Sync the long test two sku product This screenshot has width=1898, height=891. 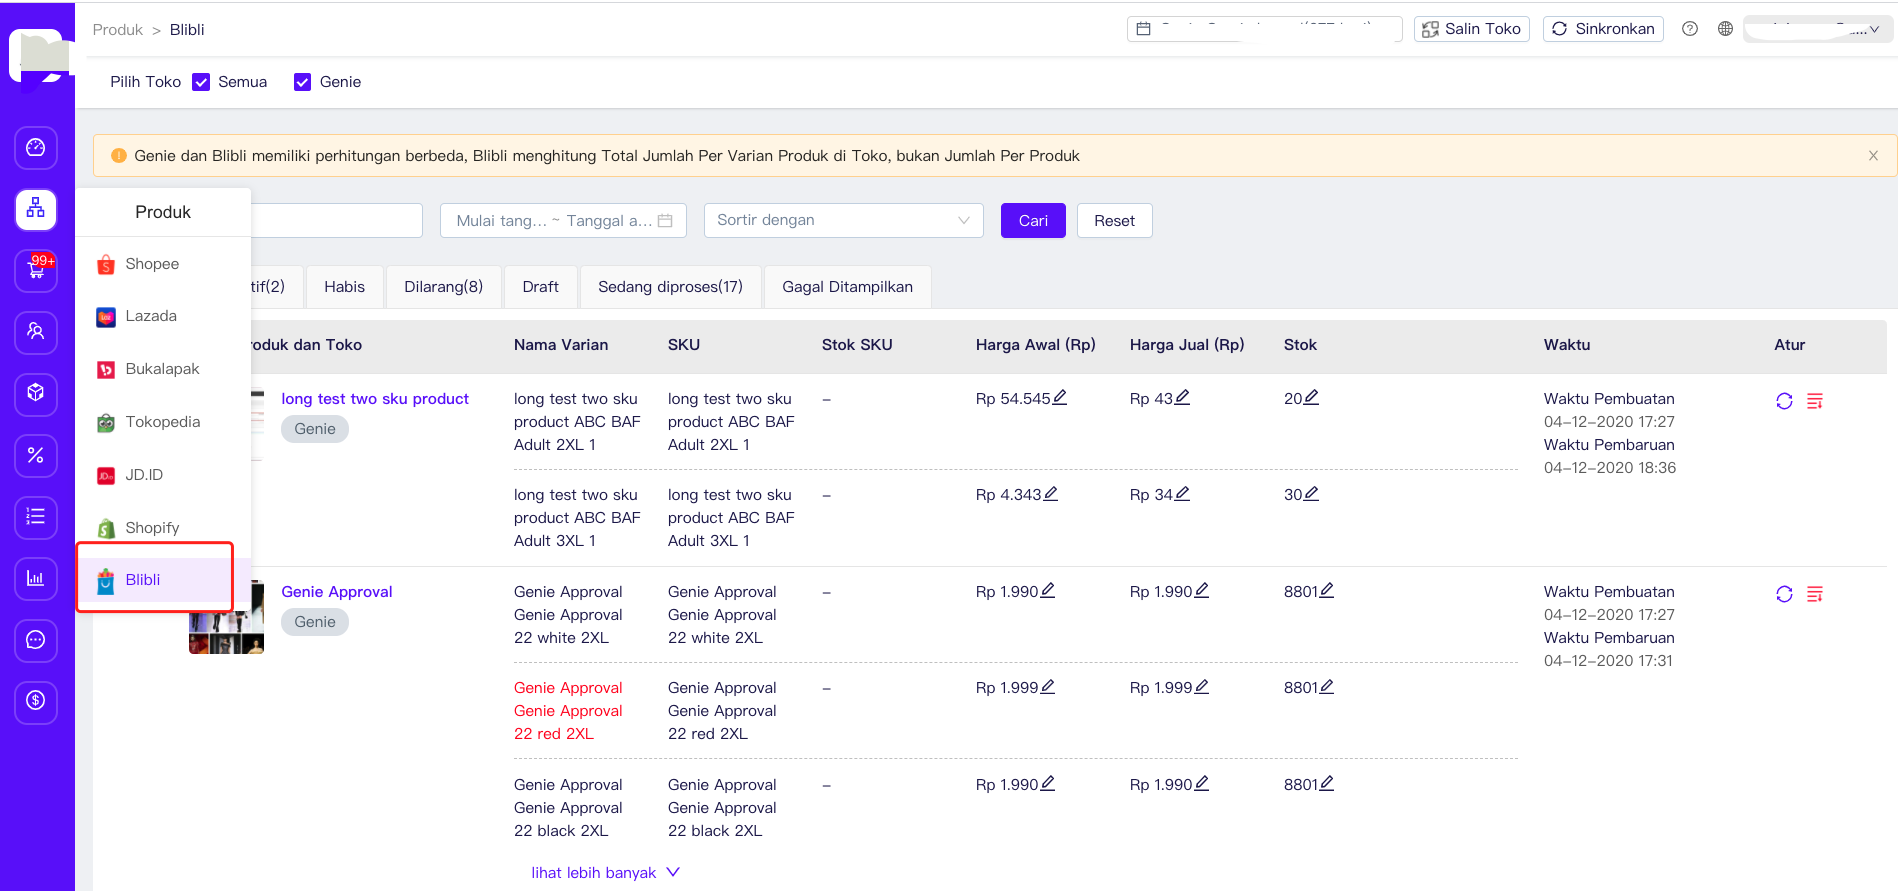click(1784, 401)
